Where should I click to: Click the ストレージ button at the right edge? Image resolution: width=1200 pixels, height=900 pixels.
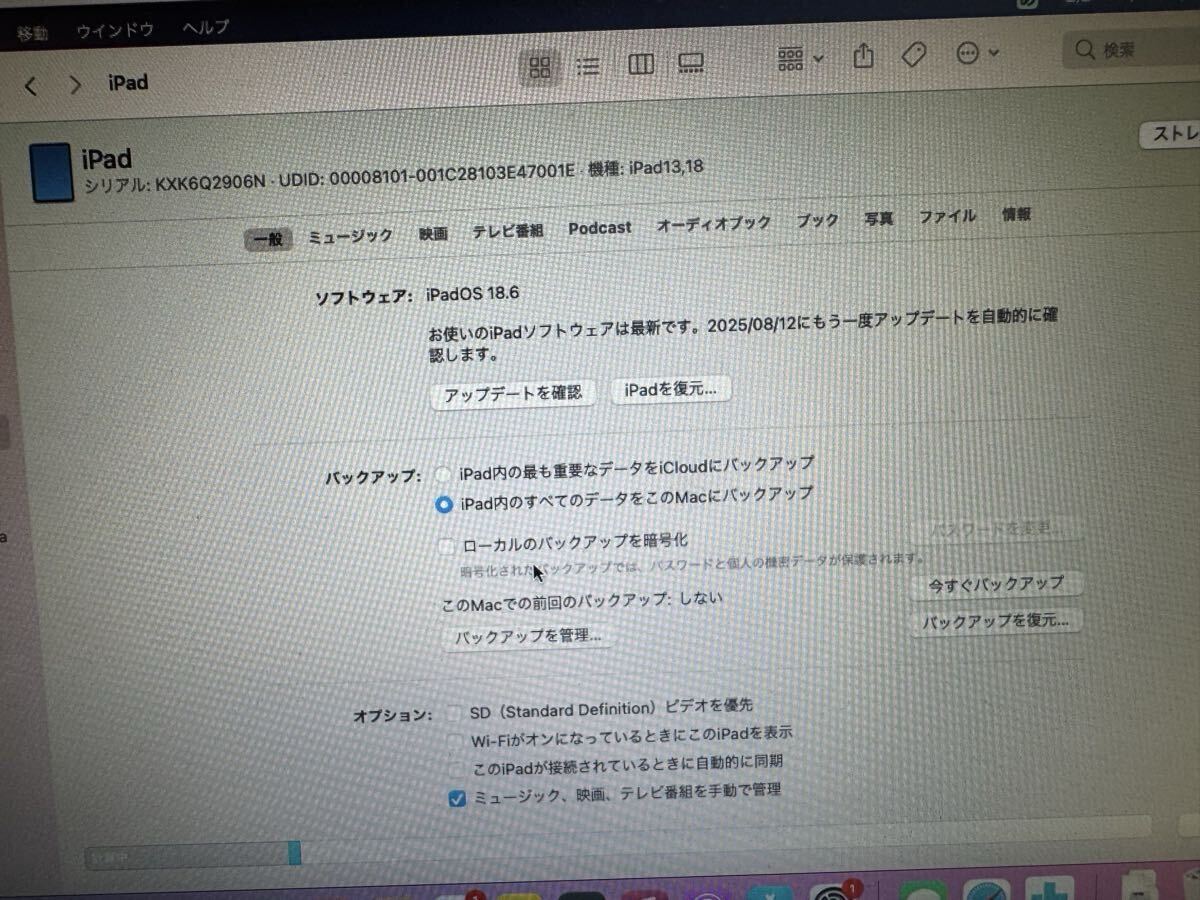coord(1172,136)
